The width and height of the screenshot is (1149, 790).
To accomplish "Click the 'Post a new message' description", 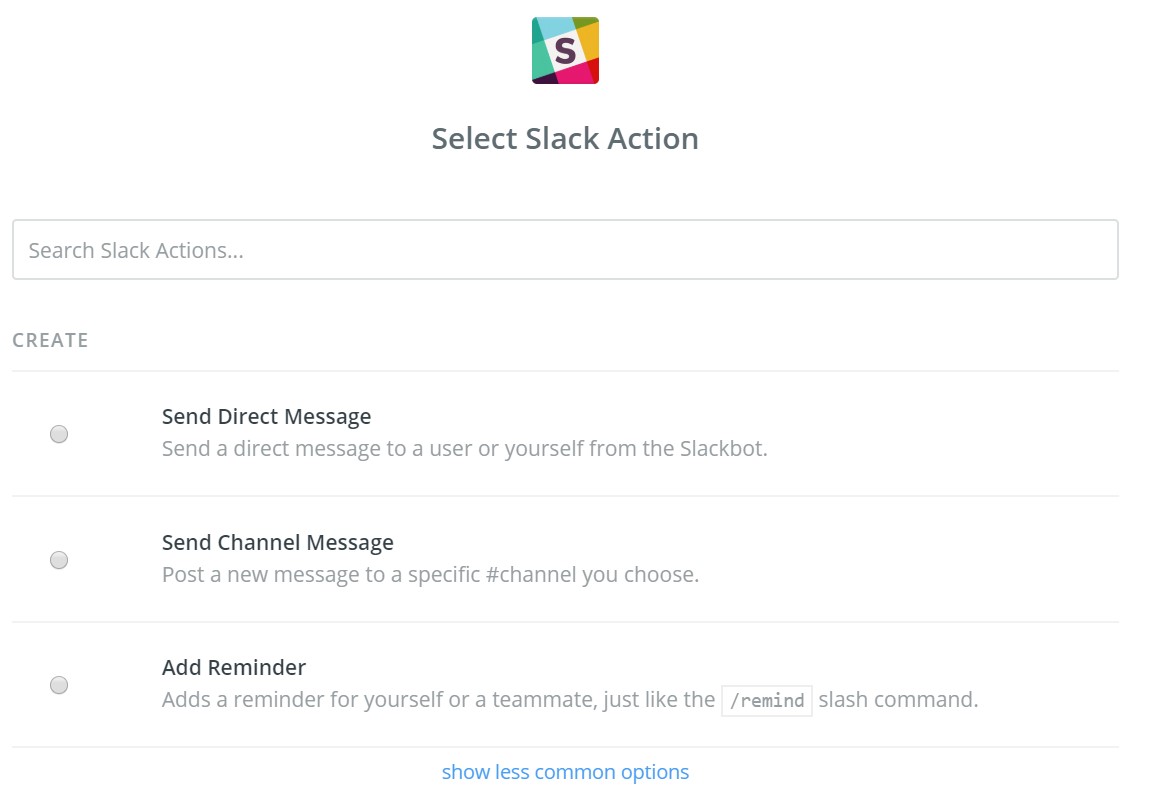I will [430, 575].
